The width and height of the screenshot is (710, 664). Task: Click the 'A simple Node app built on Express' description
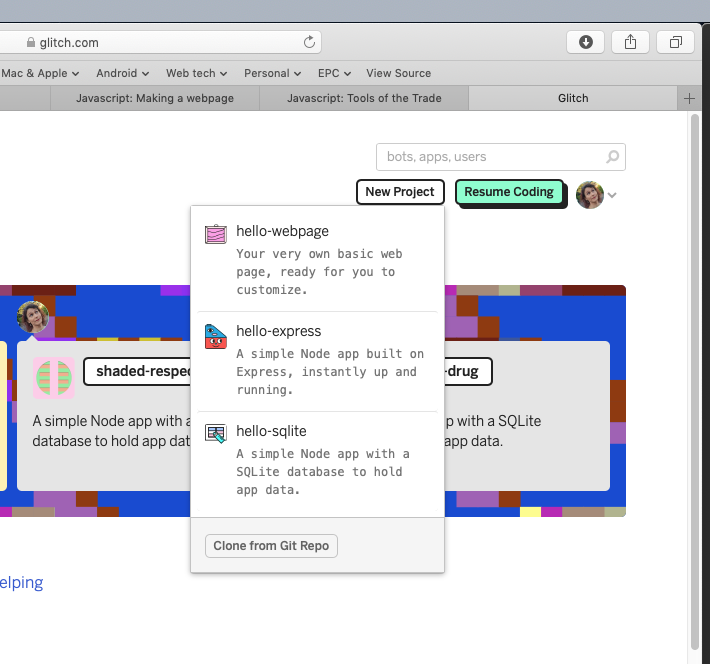[330, 371]
